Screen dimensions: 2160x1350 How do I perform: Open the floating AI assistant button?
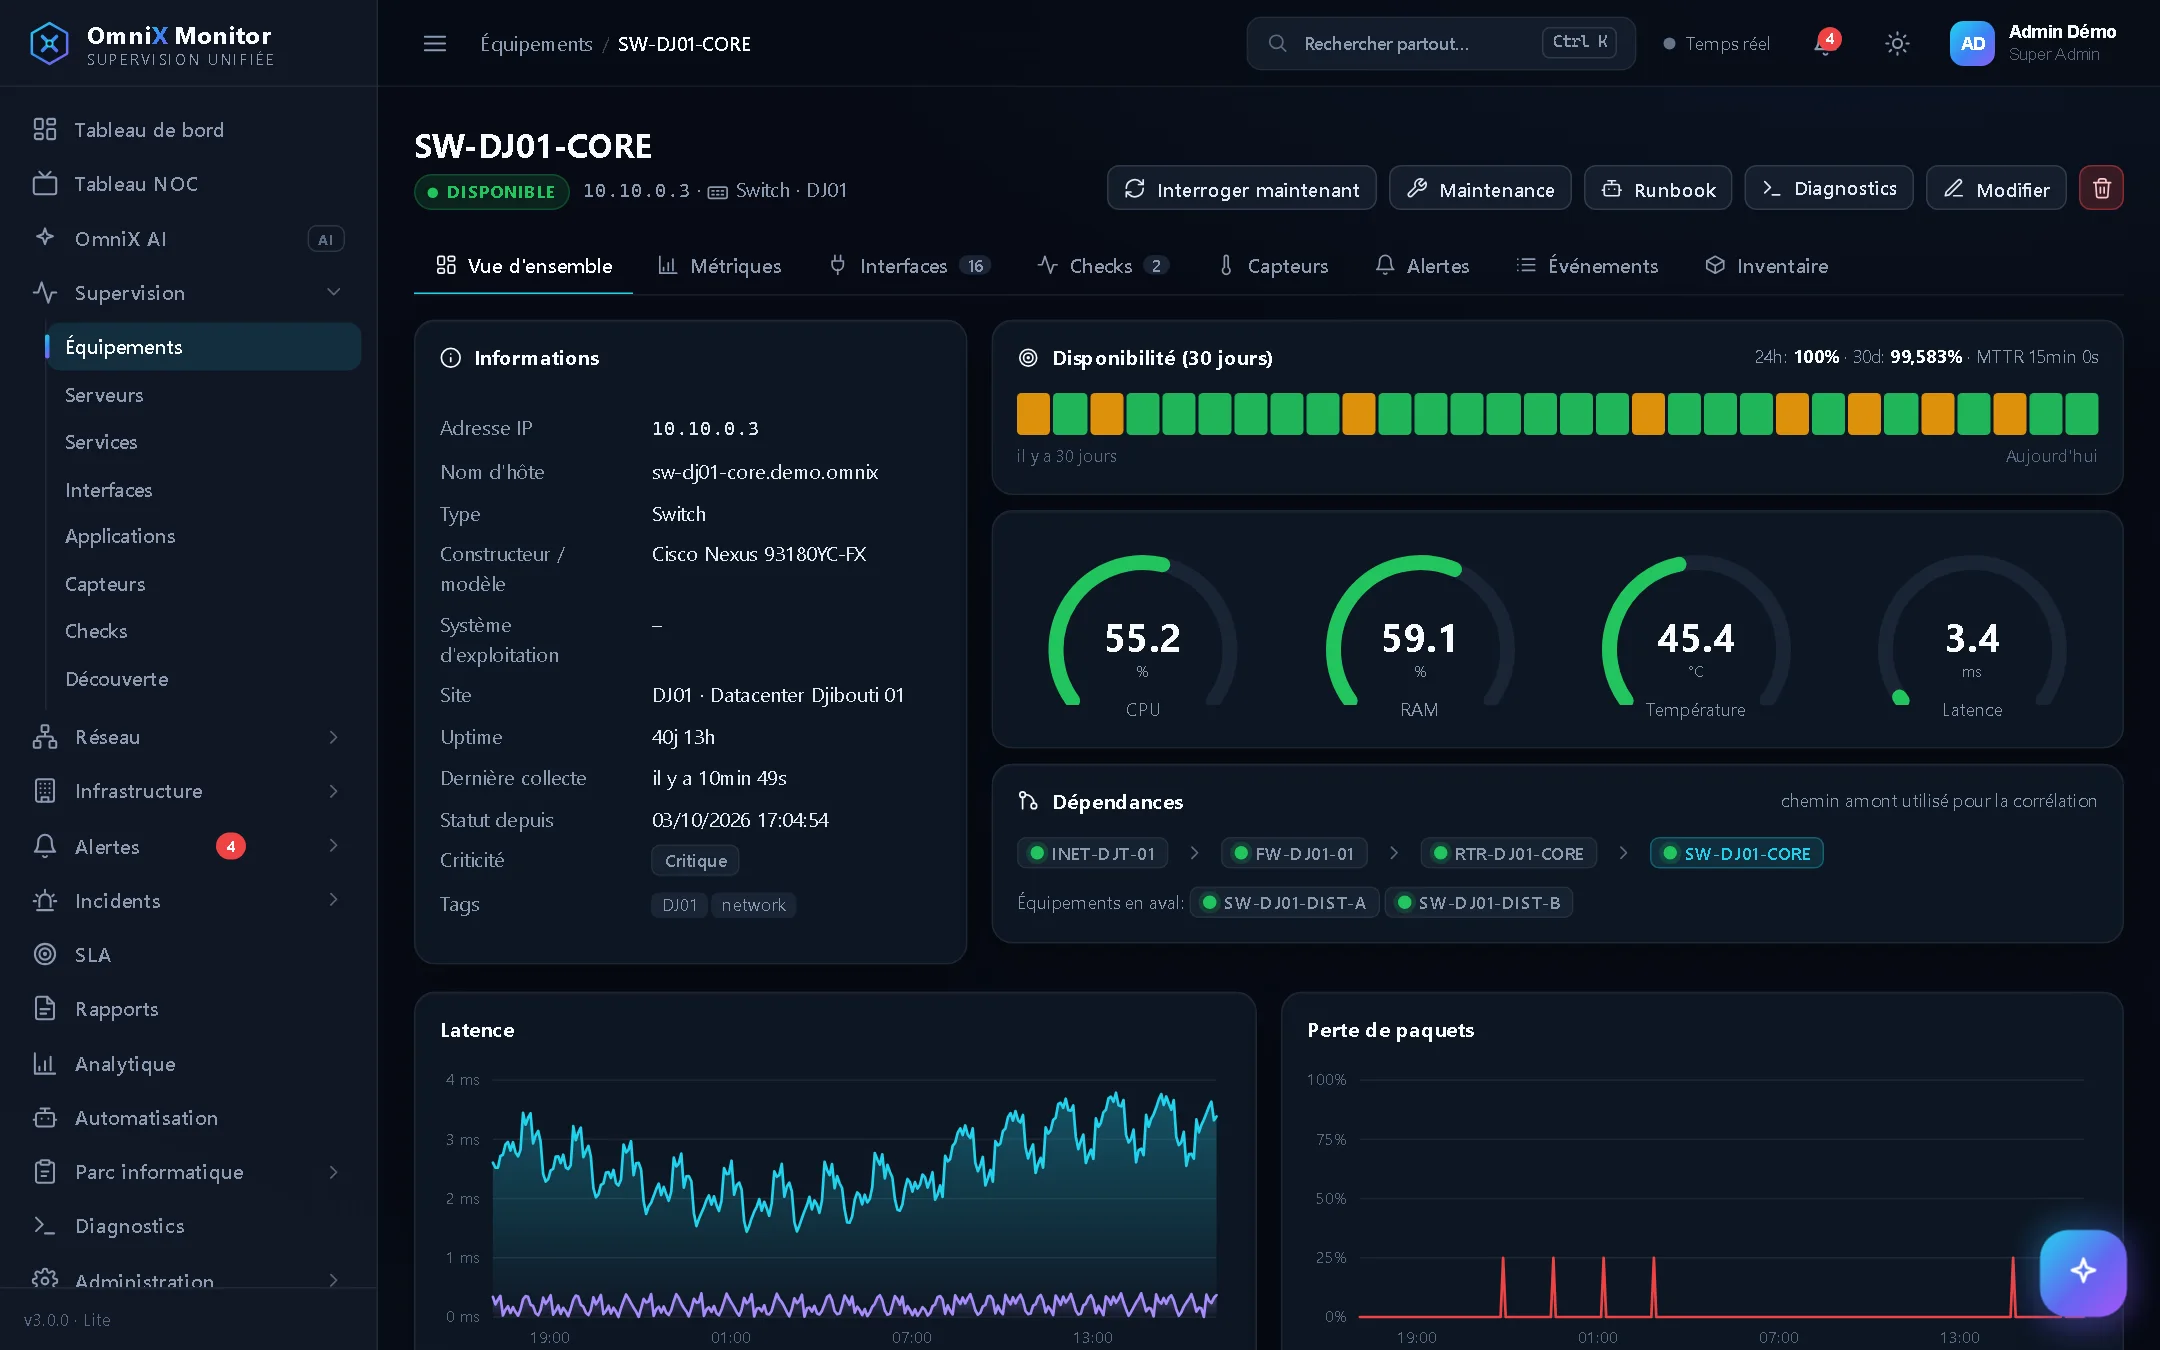coord(2083,1272)
